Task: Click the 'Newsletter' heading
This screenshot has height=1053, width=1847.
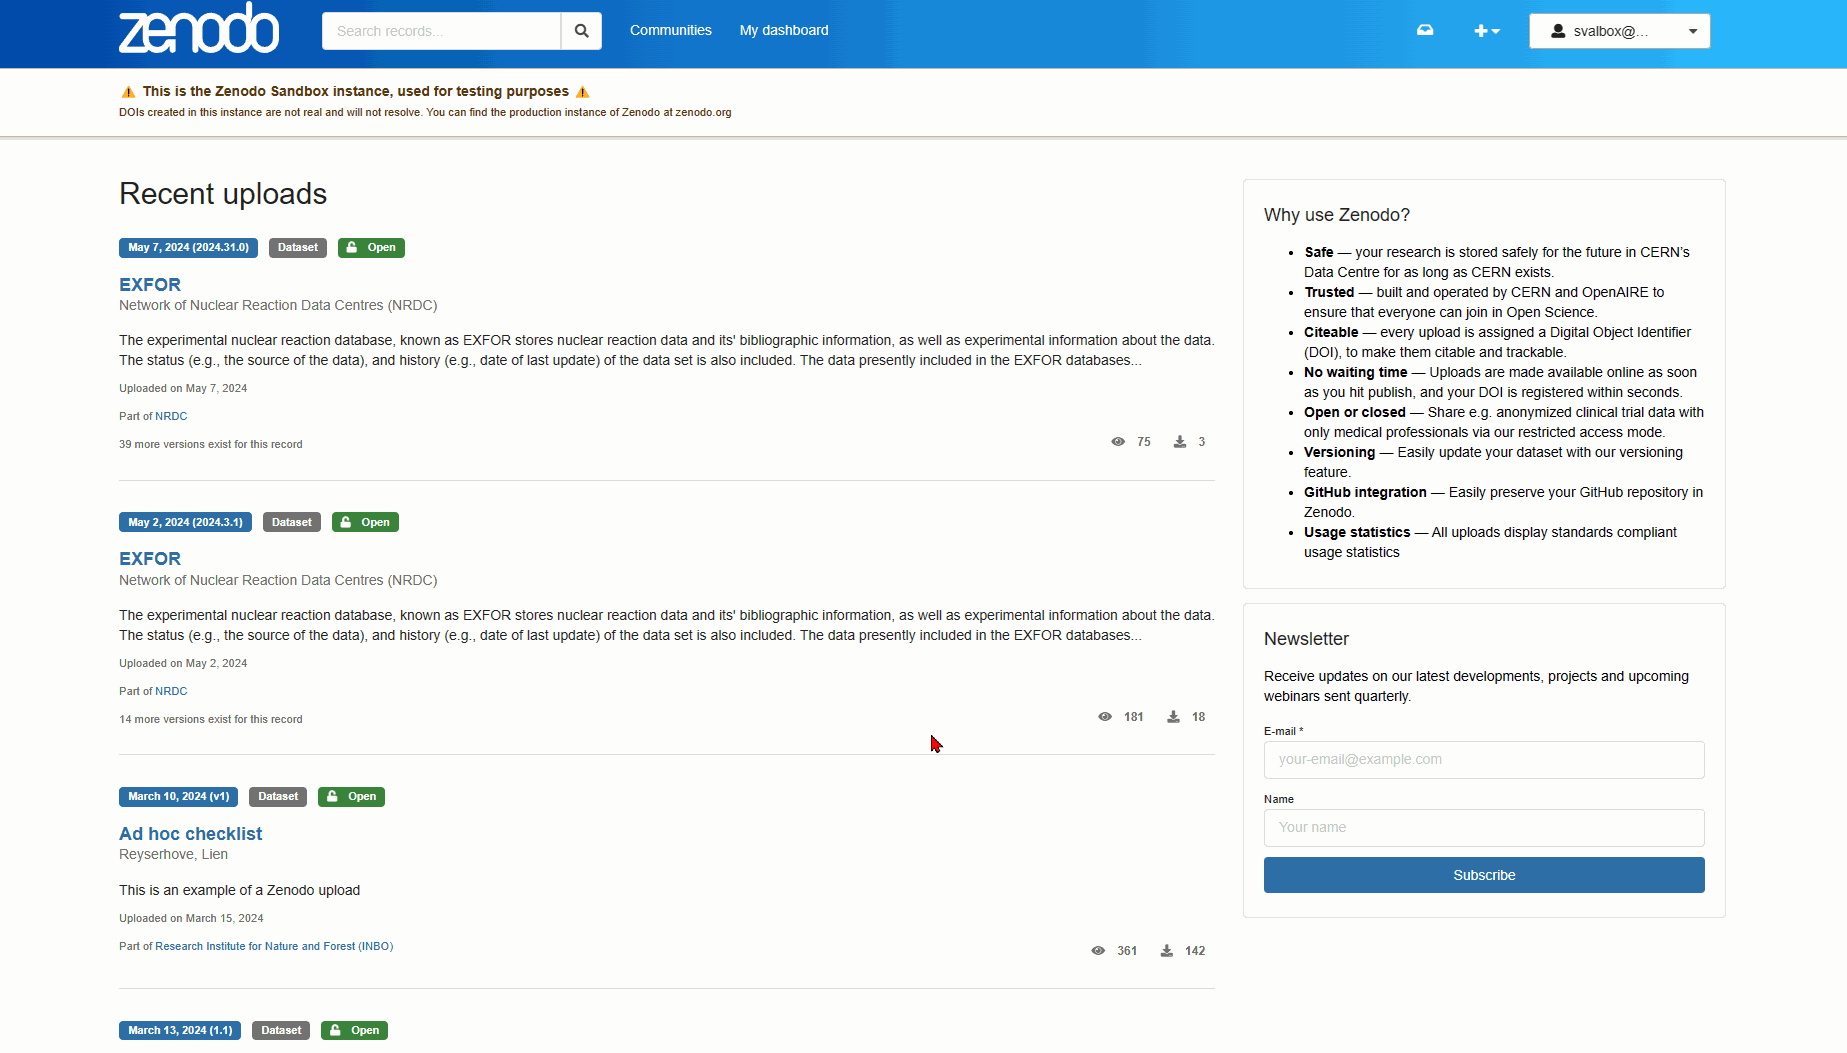Action: [x=1306, y=639]
